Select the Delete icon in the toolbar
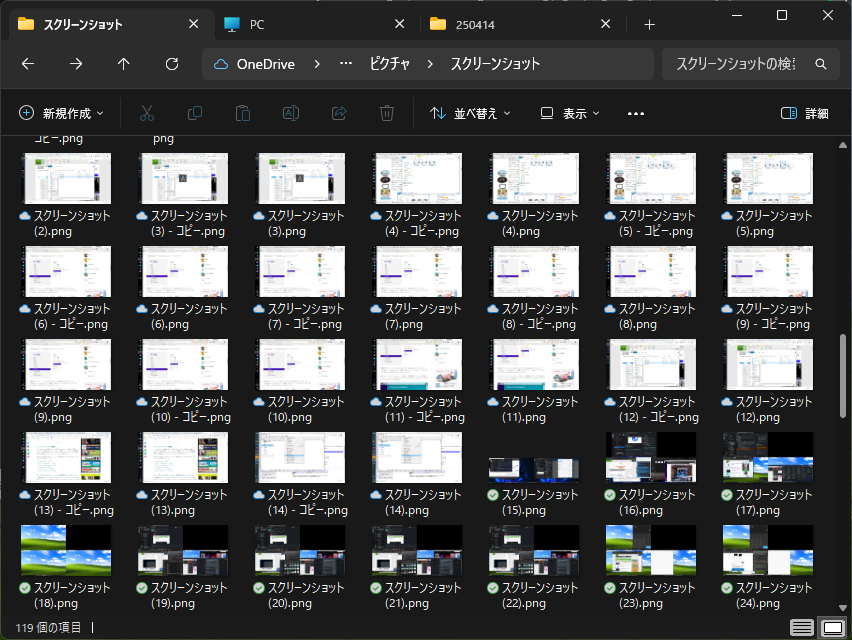852x640 pixels. click(x=386, y=113)
